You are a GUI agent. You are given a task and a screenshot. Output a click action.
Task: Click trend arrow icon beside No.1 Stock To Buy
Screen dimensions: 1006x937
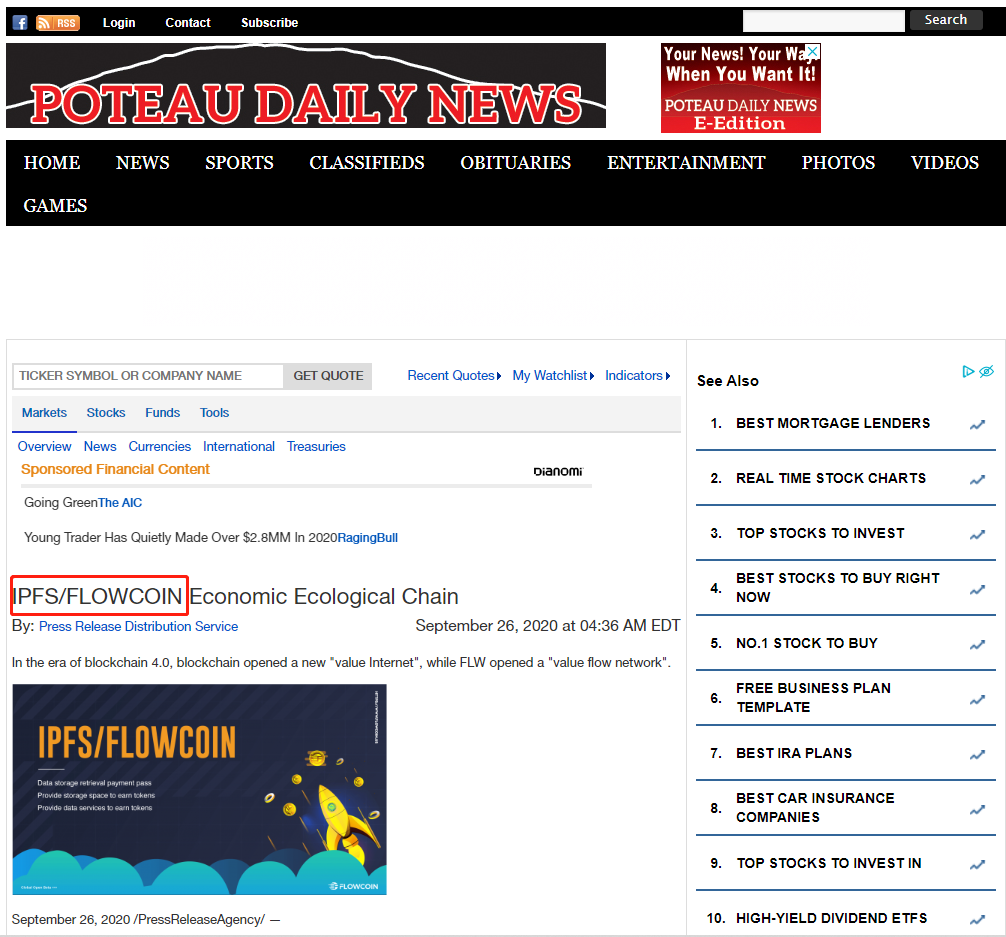977,645
